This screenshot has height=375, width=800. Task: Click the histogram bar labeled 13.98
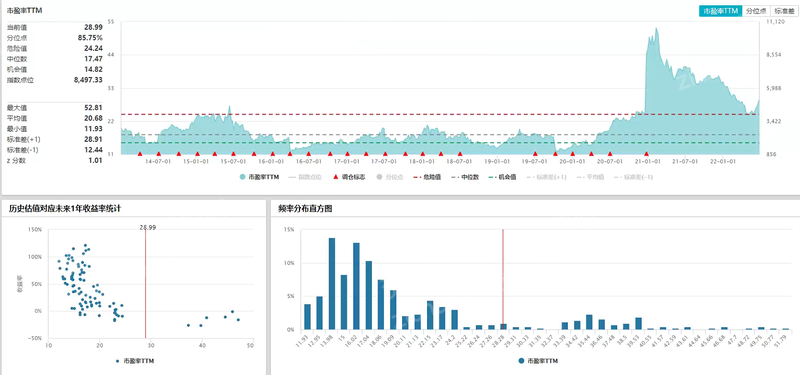coord(332,284)
